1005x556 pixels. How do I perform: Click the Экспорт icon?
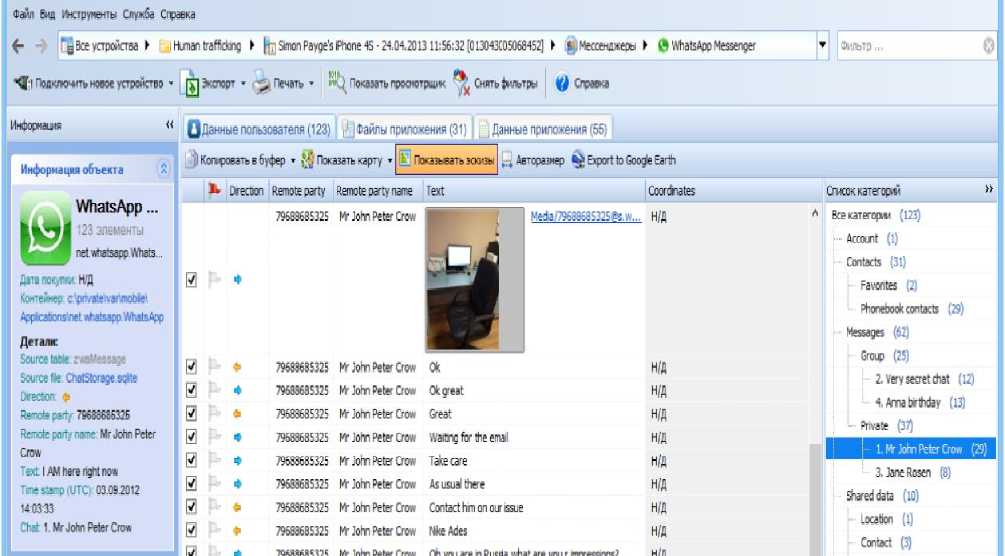pos(191,84)
